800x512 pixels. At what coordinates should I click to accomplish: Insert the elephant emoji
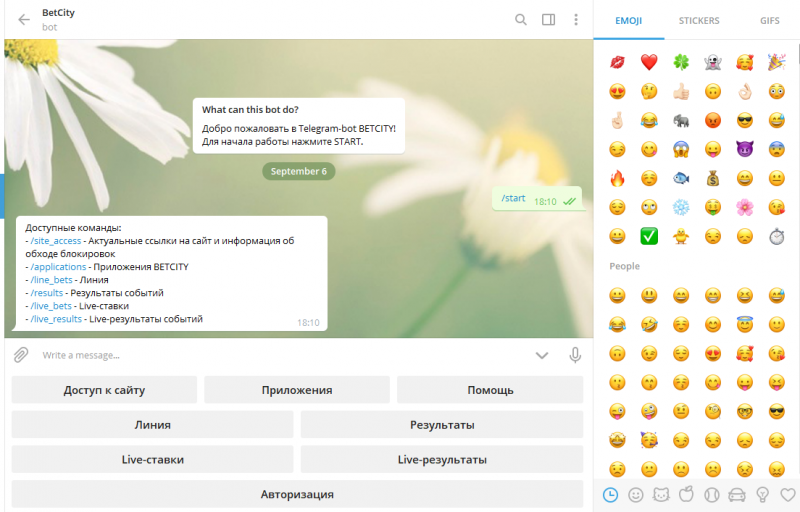pyautogui.click(x=681, y=120)
